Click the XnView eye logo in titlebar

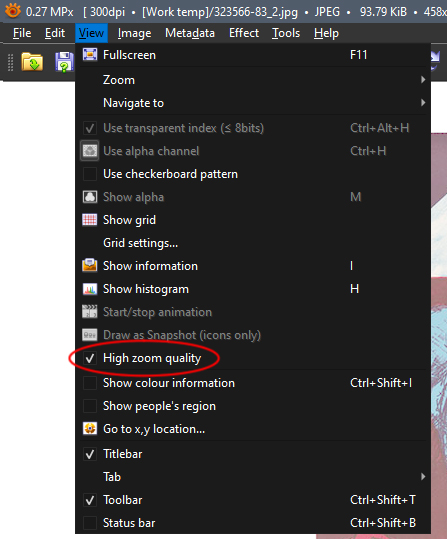(x=13, y=11)
